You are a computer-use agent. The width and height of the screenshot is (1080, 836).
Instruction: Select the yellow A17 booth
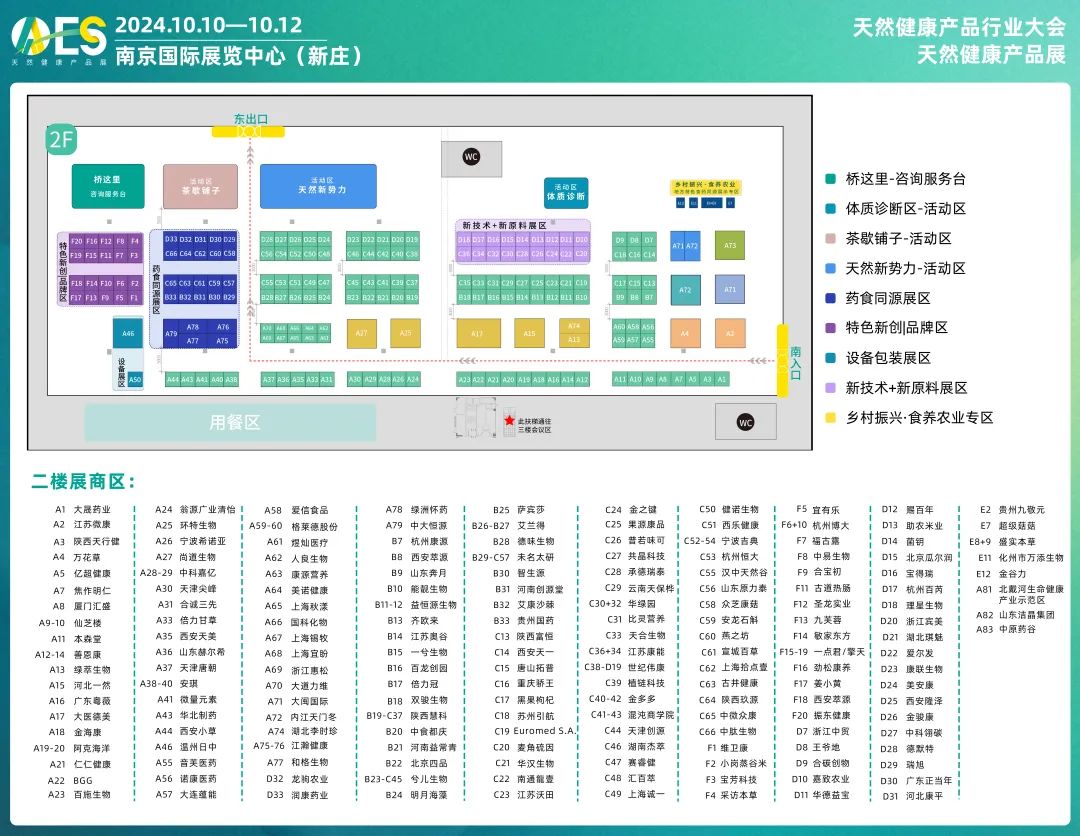pyautogui.click(x=478, y=333)
